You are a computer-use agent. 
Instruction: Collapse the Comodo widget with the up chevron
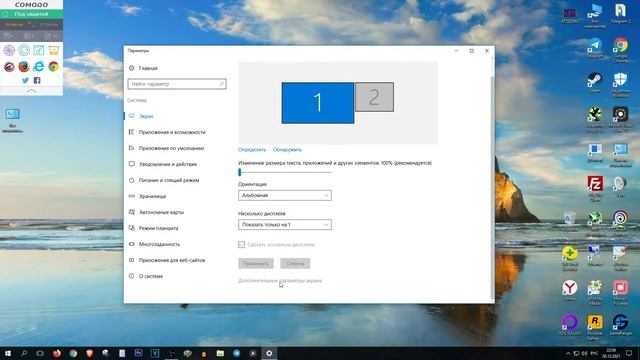[31, 91]
